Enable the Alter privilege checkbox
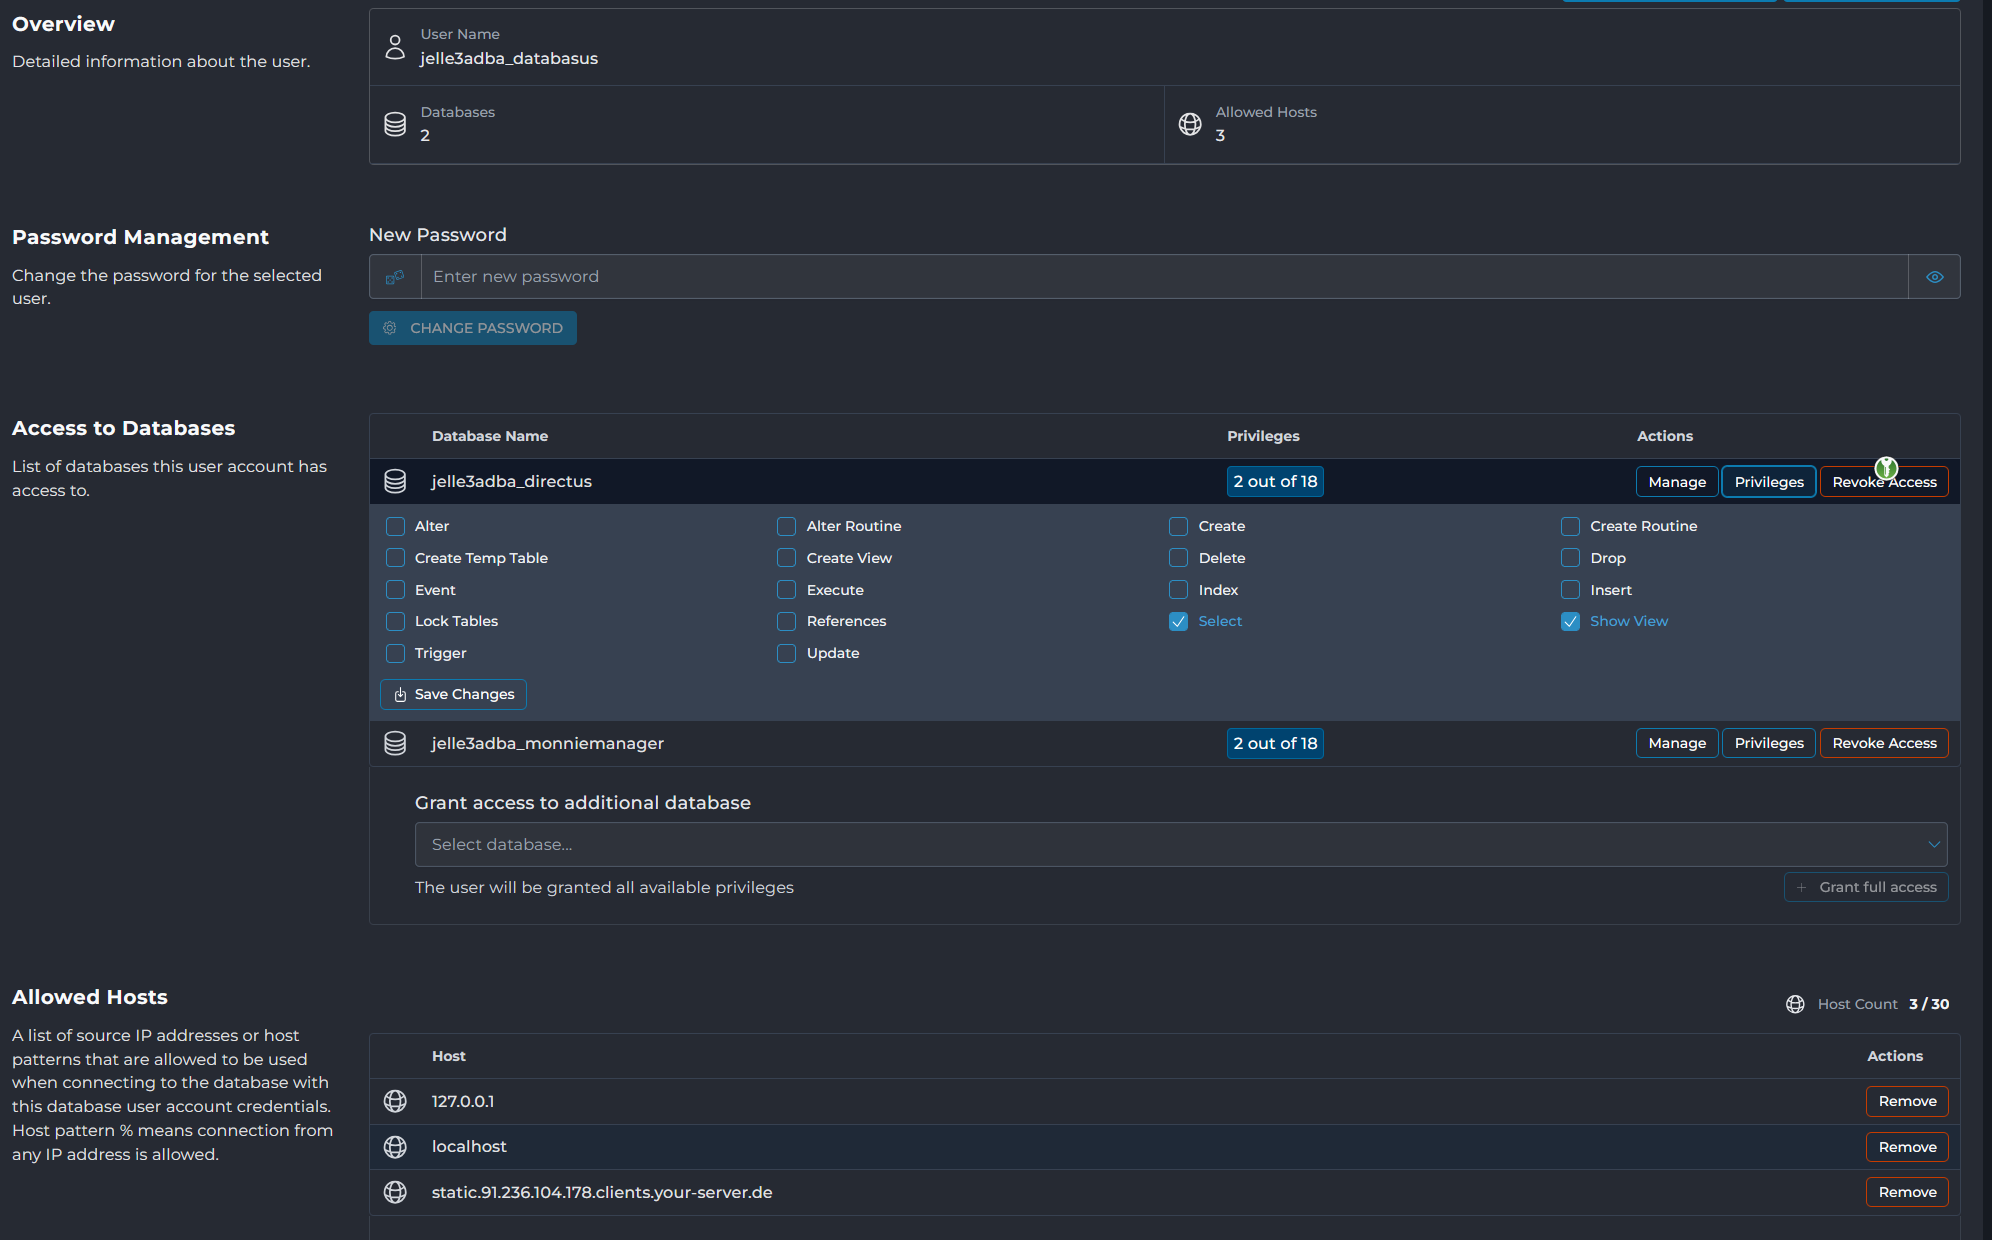The height and width of the screenshot is (1240, 1992). click(396, 526)
